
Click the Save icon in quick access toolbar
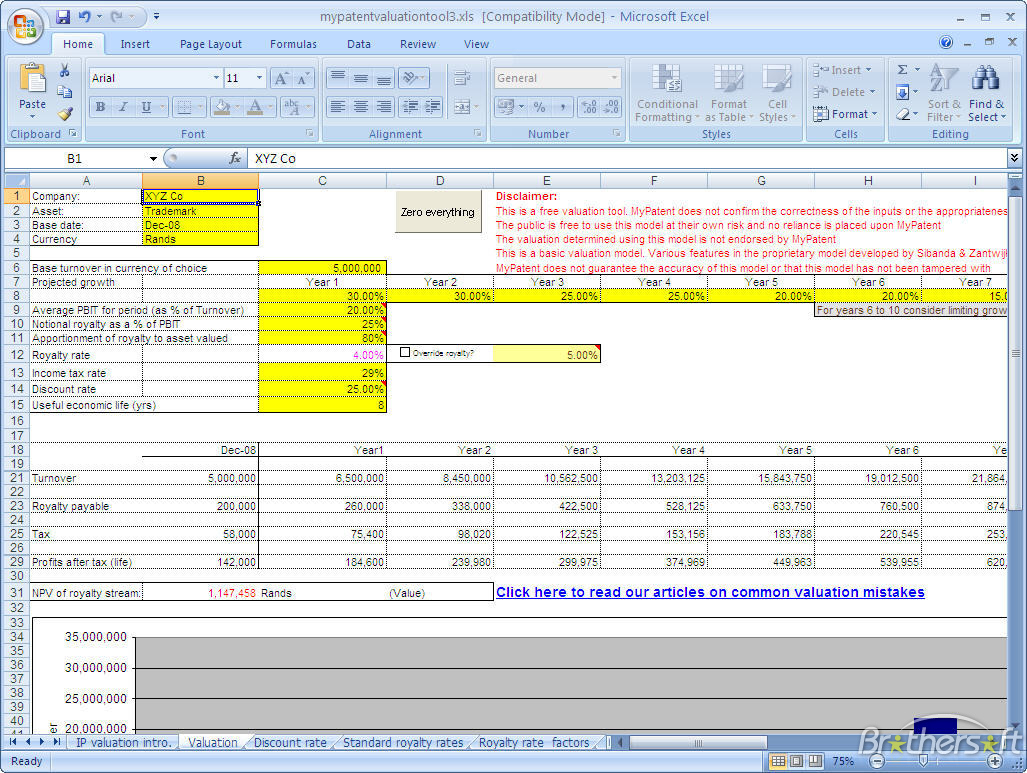(63, 17)
